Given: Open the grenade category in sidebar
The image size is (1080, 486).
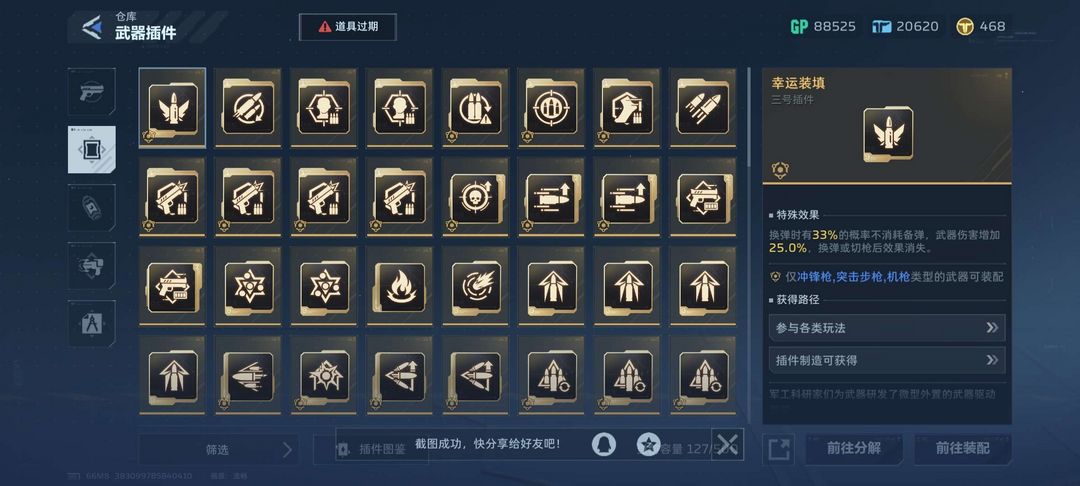Looking at the screenshot, I should point(92,208).
